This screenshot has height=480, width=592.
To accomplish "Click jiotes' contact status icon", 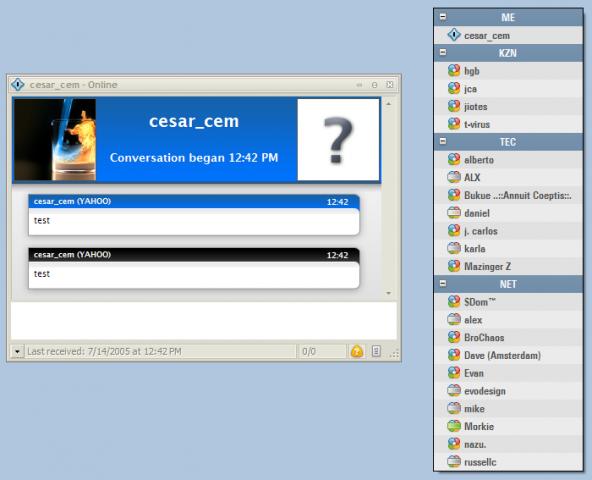I will [x=453, y=106].
